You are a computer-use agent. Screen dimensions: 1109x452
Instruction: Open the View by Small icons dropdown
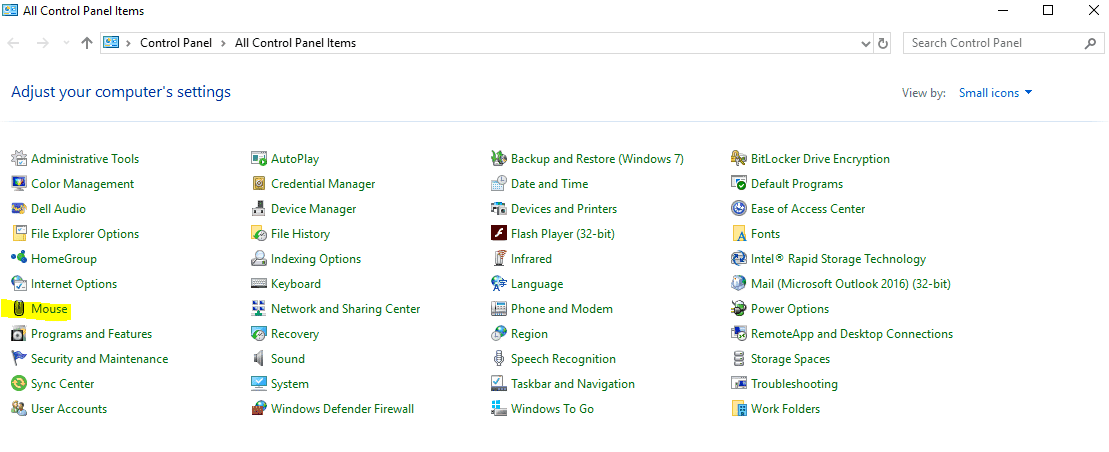pyautogui.click(x=995, y=93)
